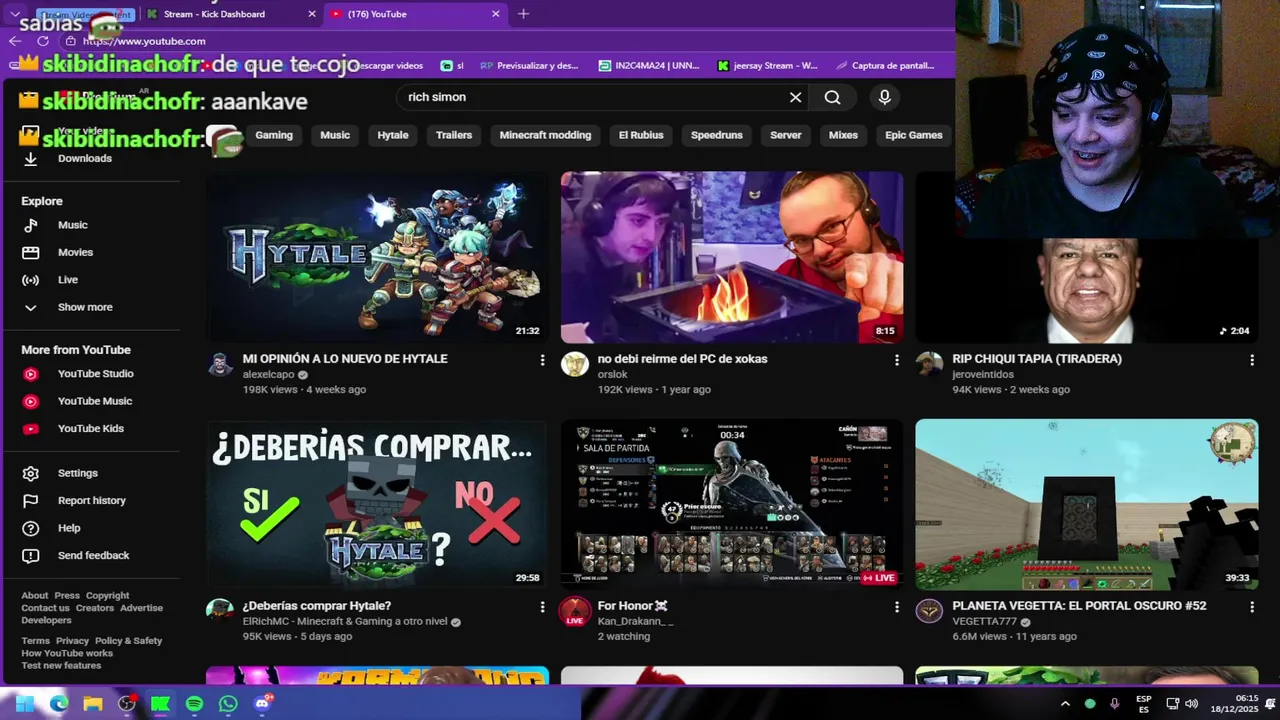
Task: Open the 'IN2C4MA24 | UNN...' bookmark
Action: pyautogui.click(x=649, y=66)
